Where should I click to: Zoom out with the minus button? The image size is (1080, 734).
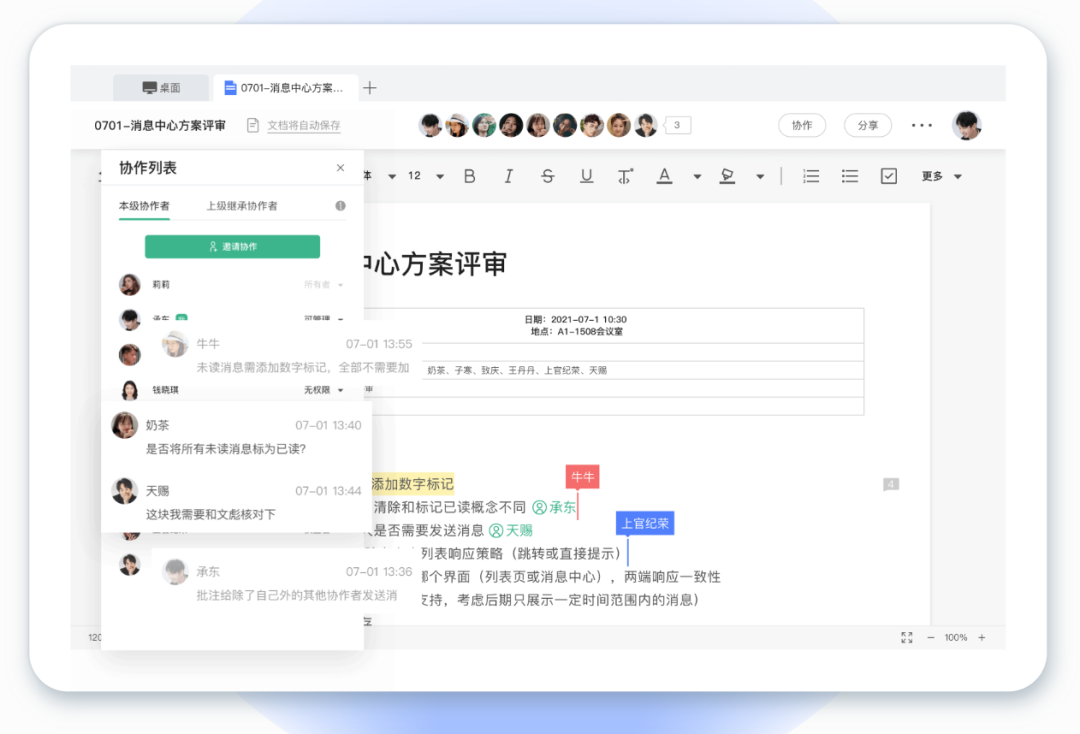coord(931,638)
